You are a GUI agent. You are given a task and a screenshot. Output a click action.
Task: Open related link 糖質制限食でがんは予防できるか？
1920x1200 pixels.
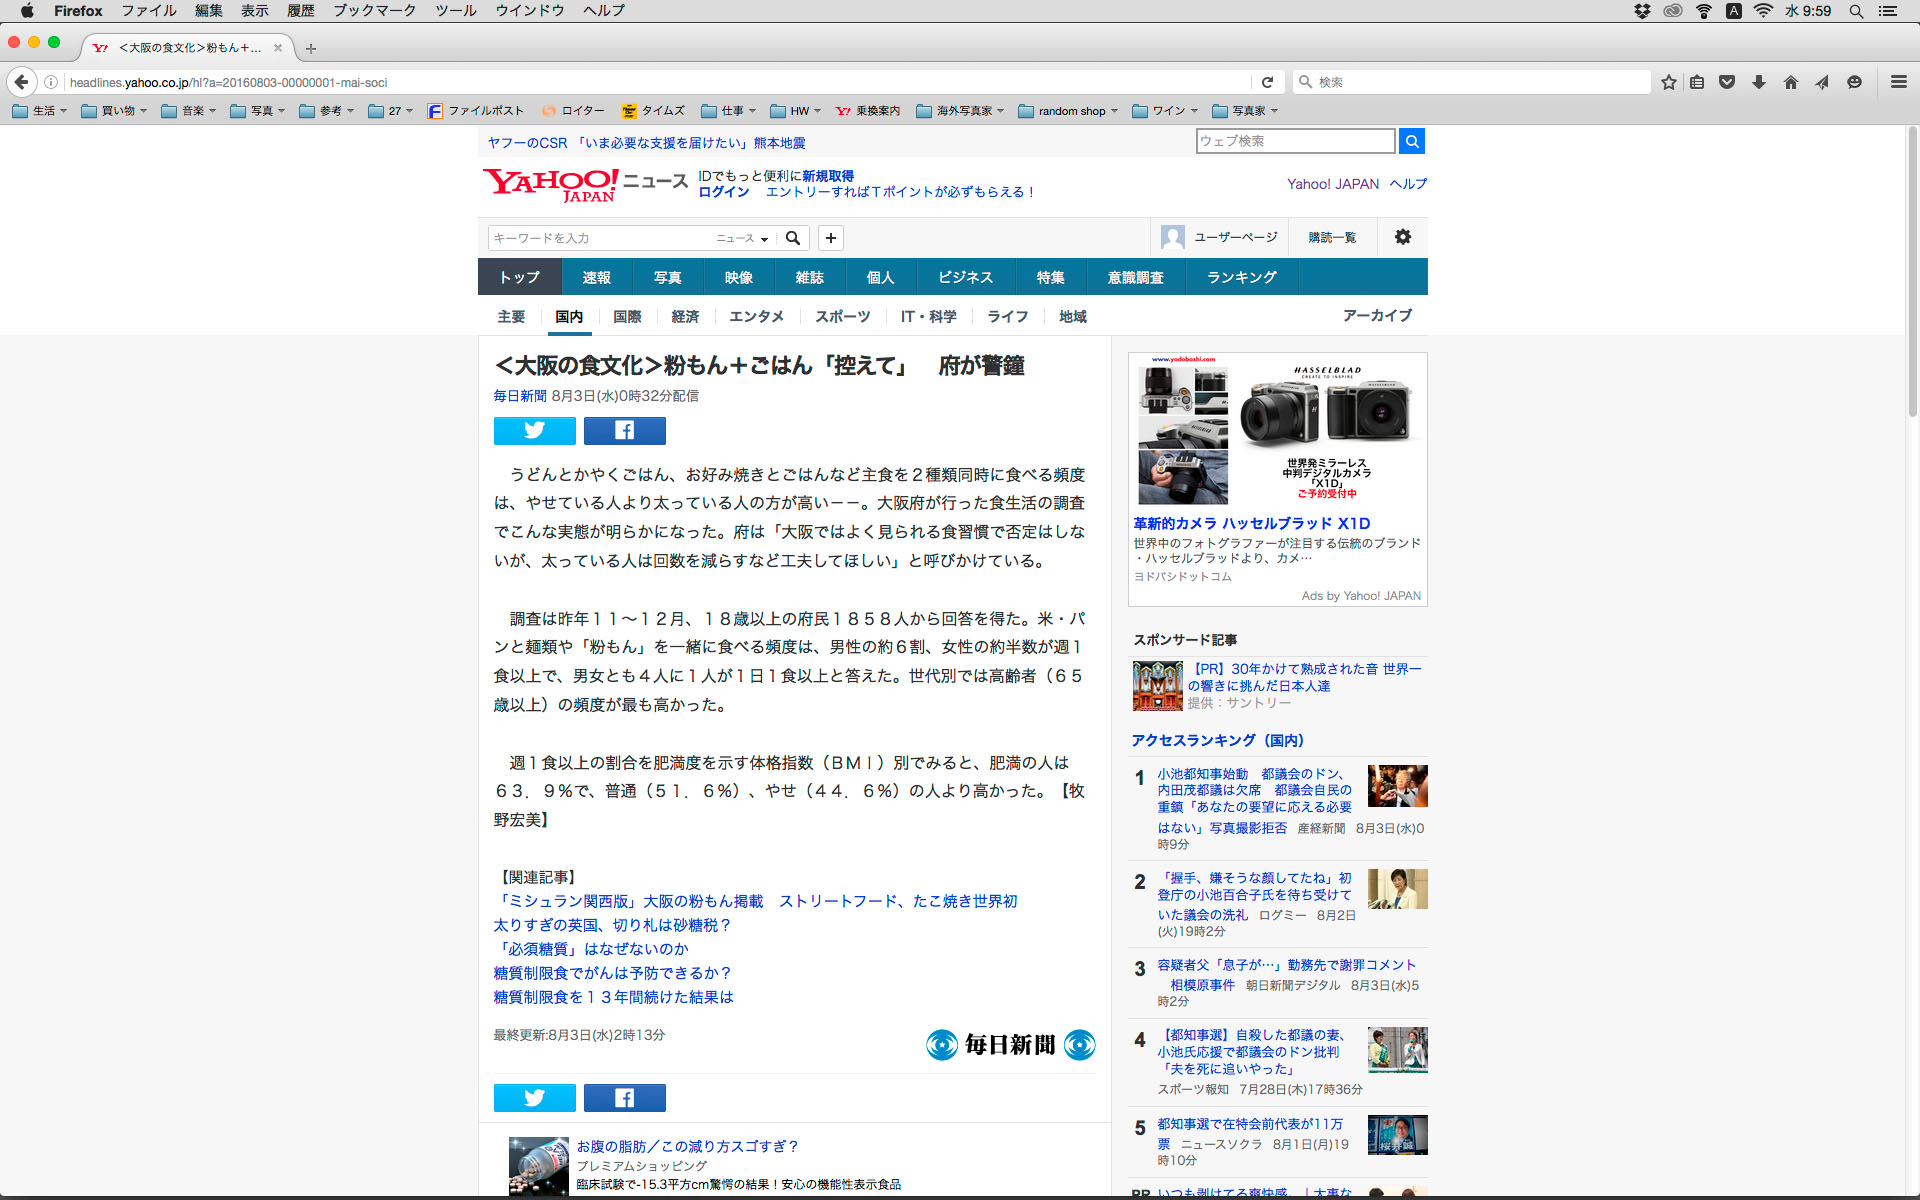pyautogui.click(x=612, y=973)
